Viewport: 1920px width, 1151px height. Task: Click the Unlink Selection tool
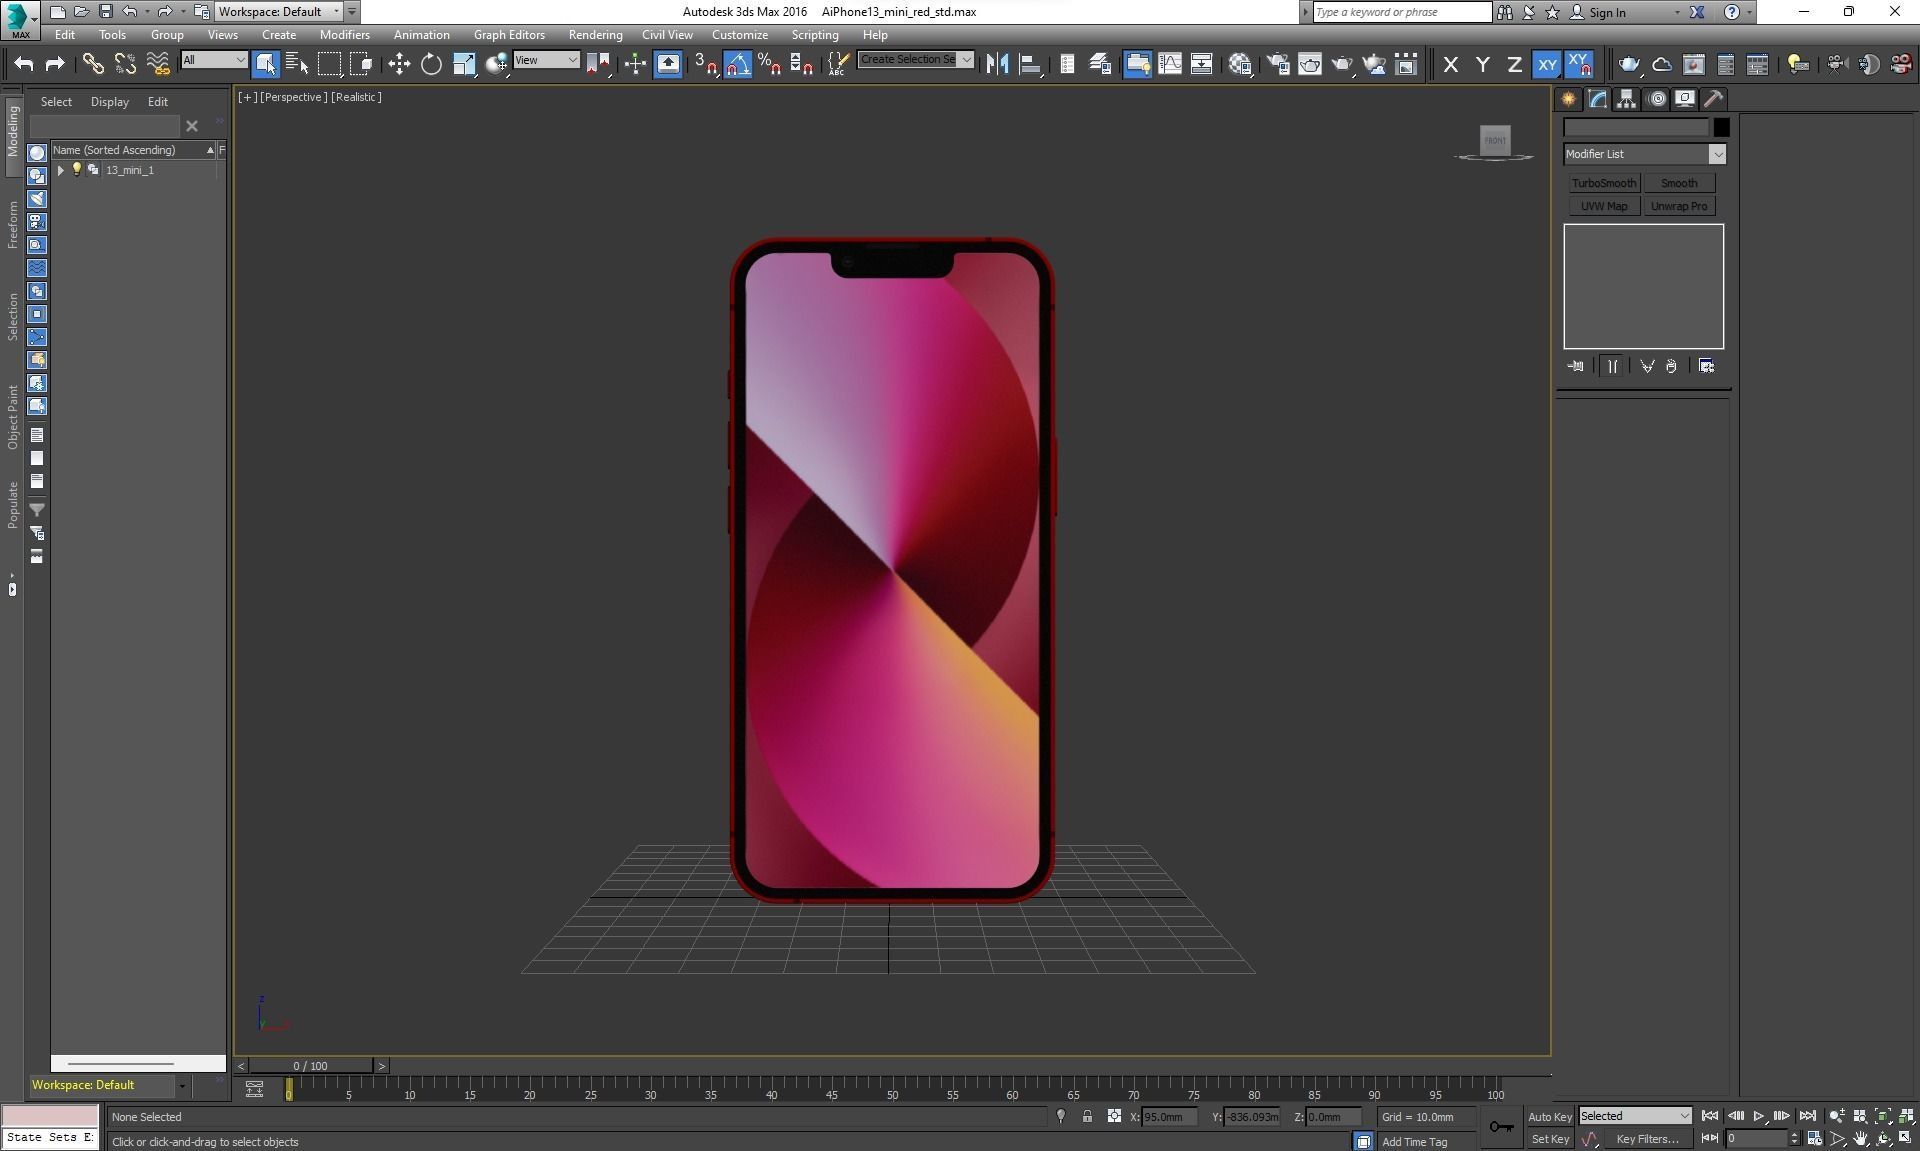tap(125, 64)
